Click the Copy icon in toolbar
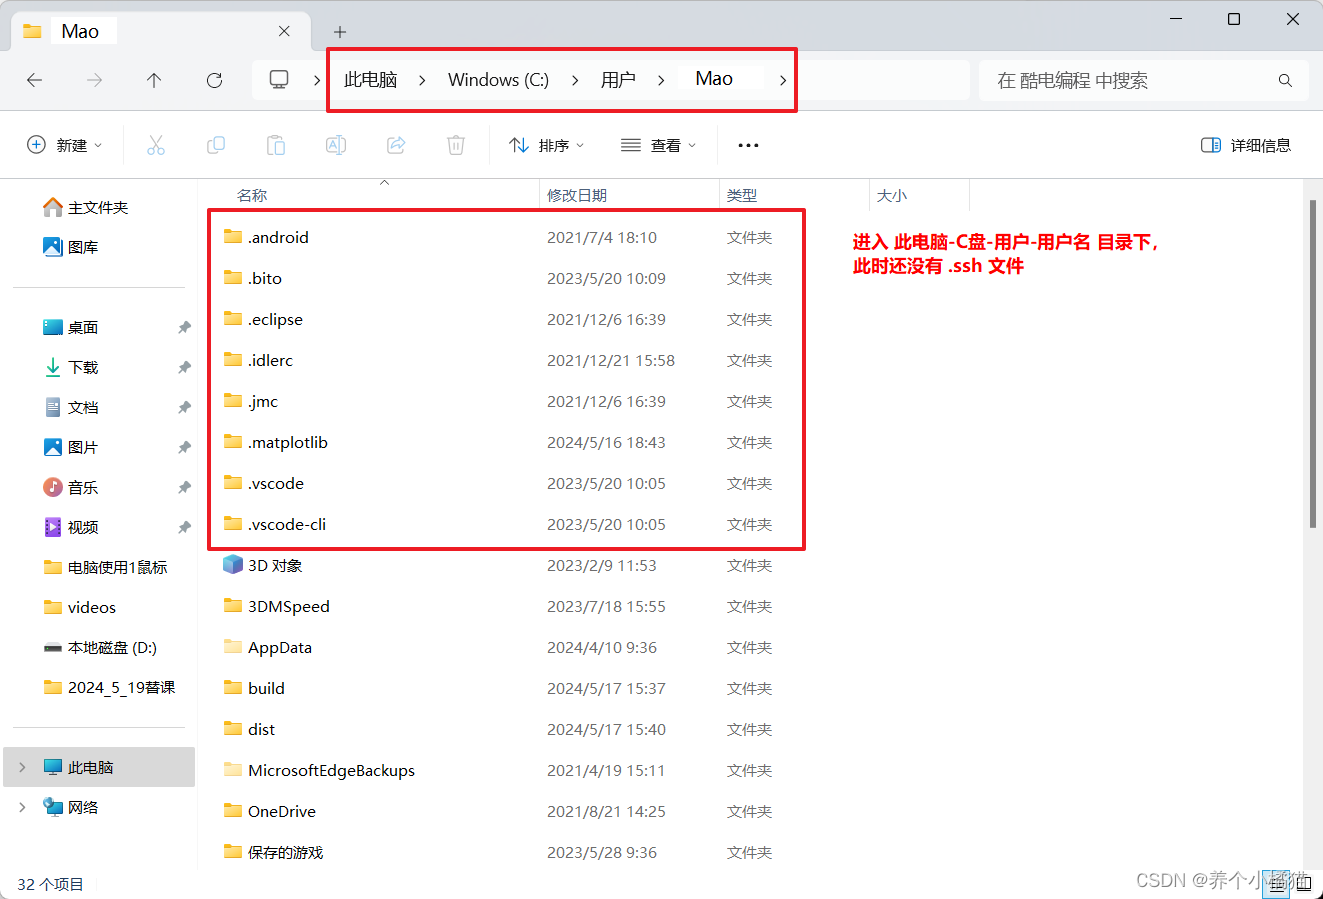Image resolution: width=1323 pixels, height=899 pixels. (x=216, y=145)
